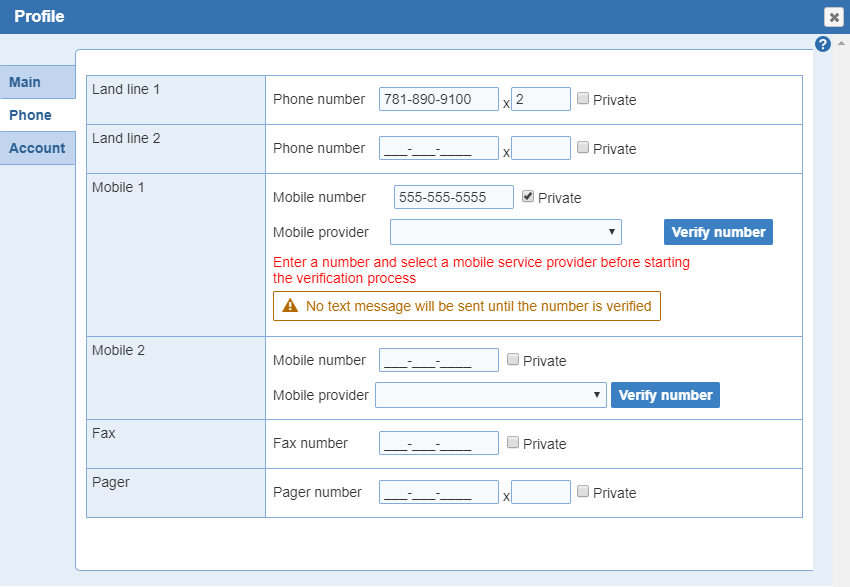Image resolution: width=850 pixels, height=587 pixels.
Task: Tick the Pager Private checkbox
Action: click(x=583, y=492)
